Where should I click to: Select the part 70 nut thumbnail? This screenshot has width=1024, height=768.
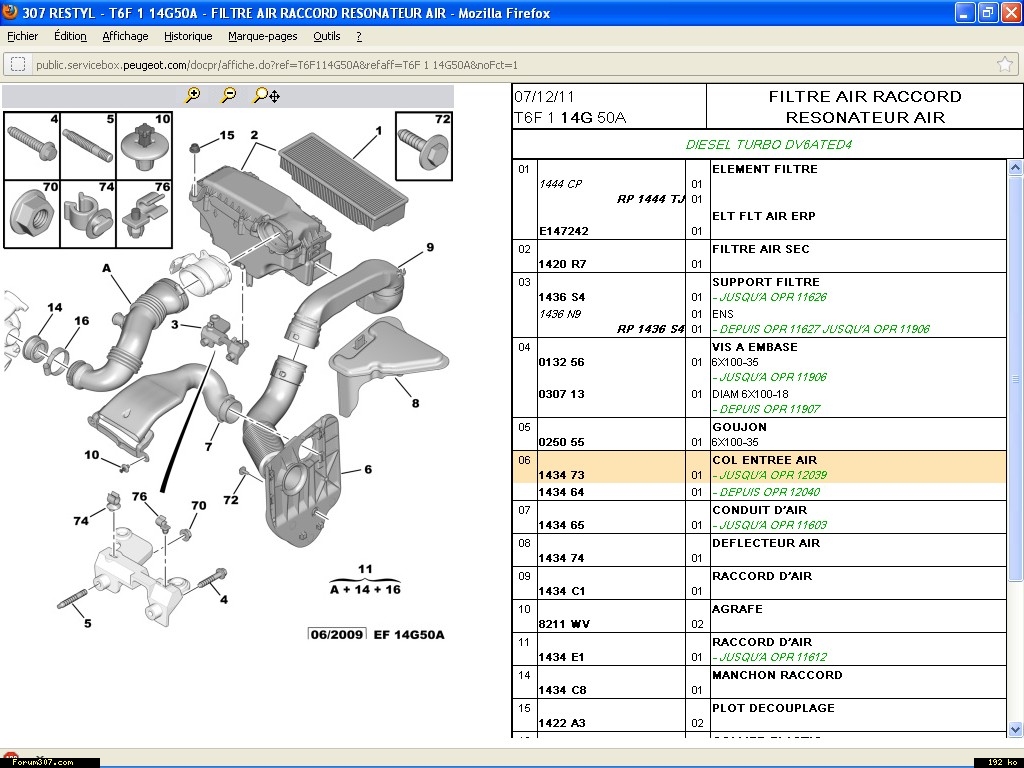point(32,213)
